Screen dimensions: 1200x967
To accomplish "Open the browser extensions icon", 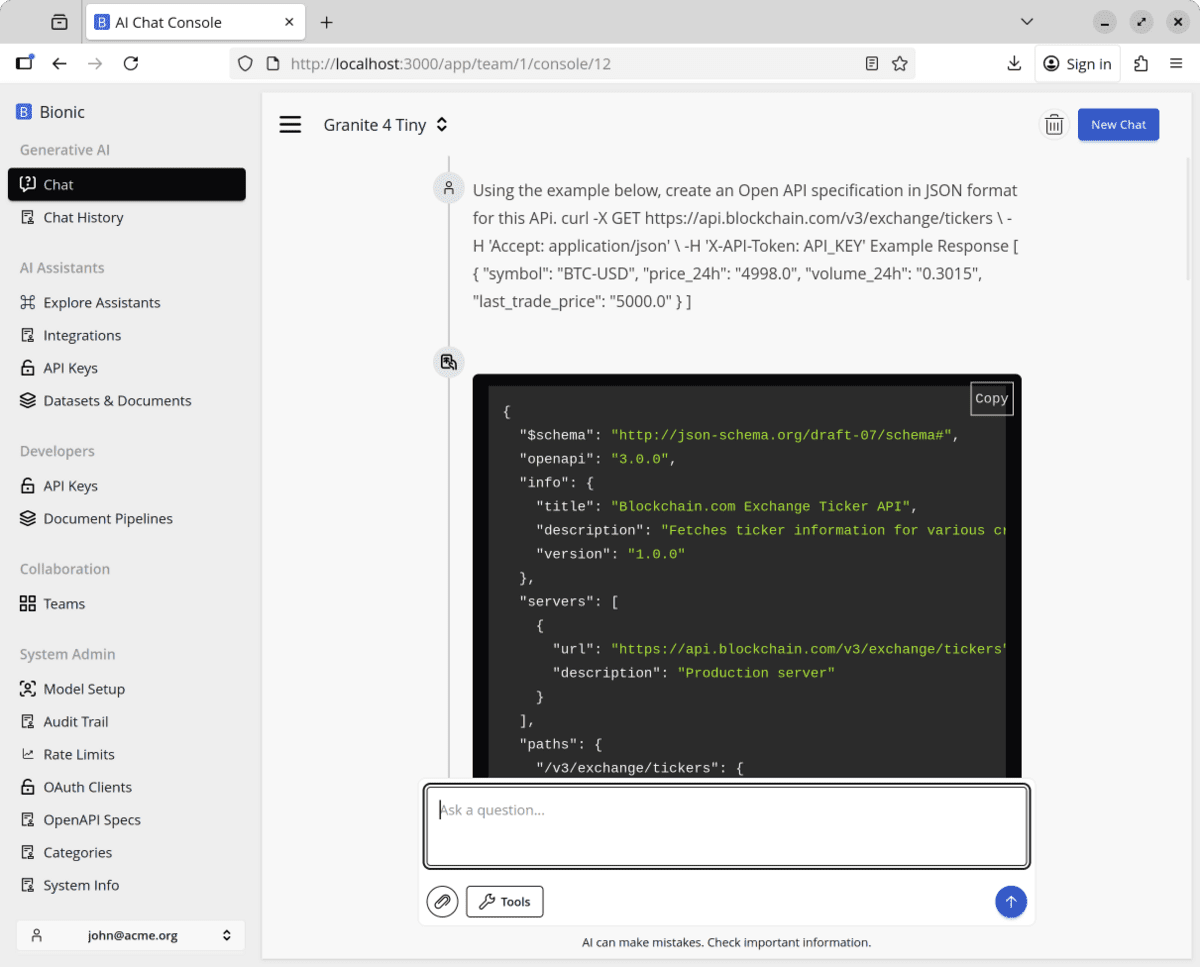I will click(1141, 64).
